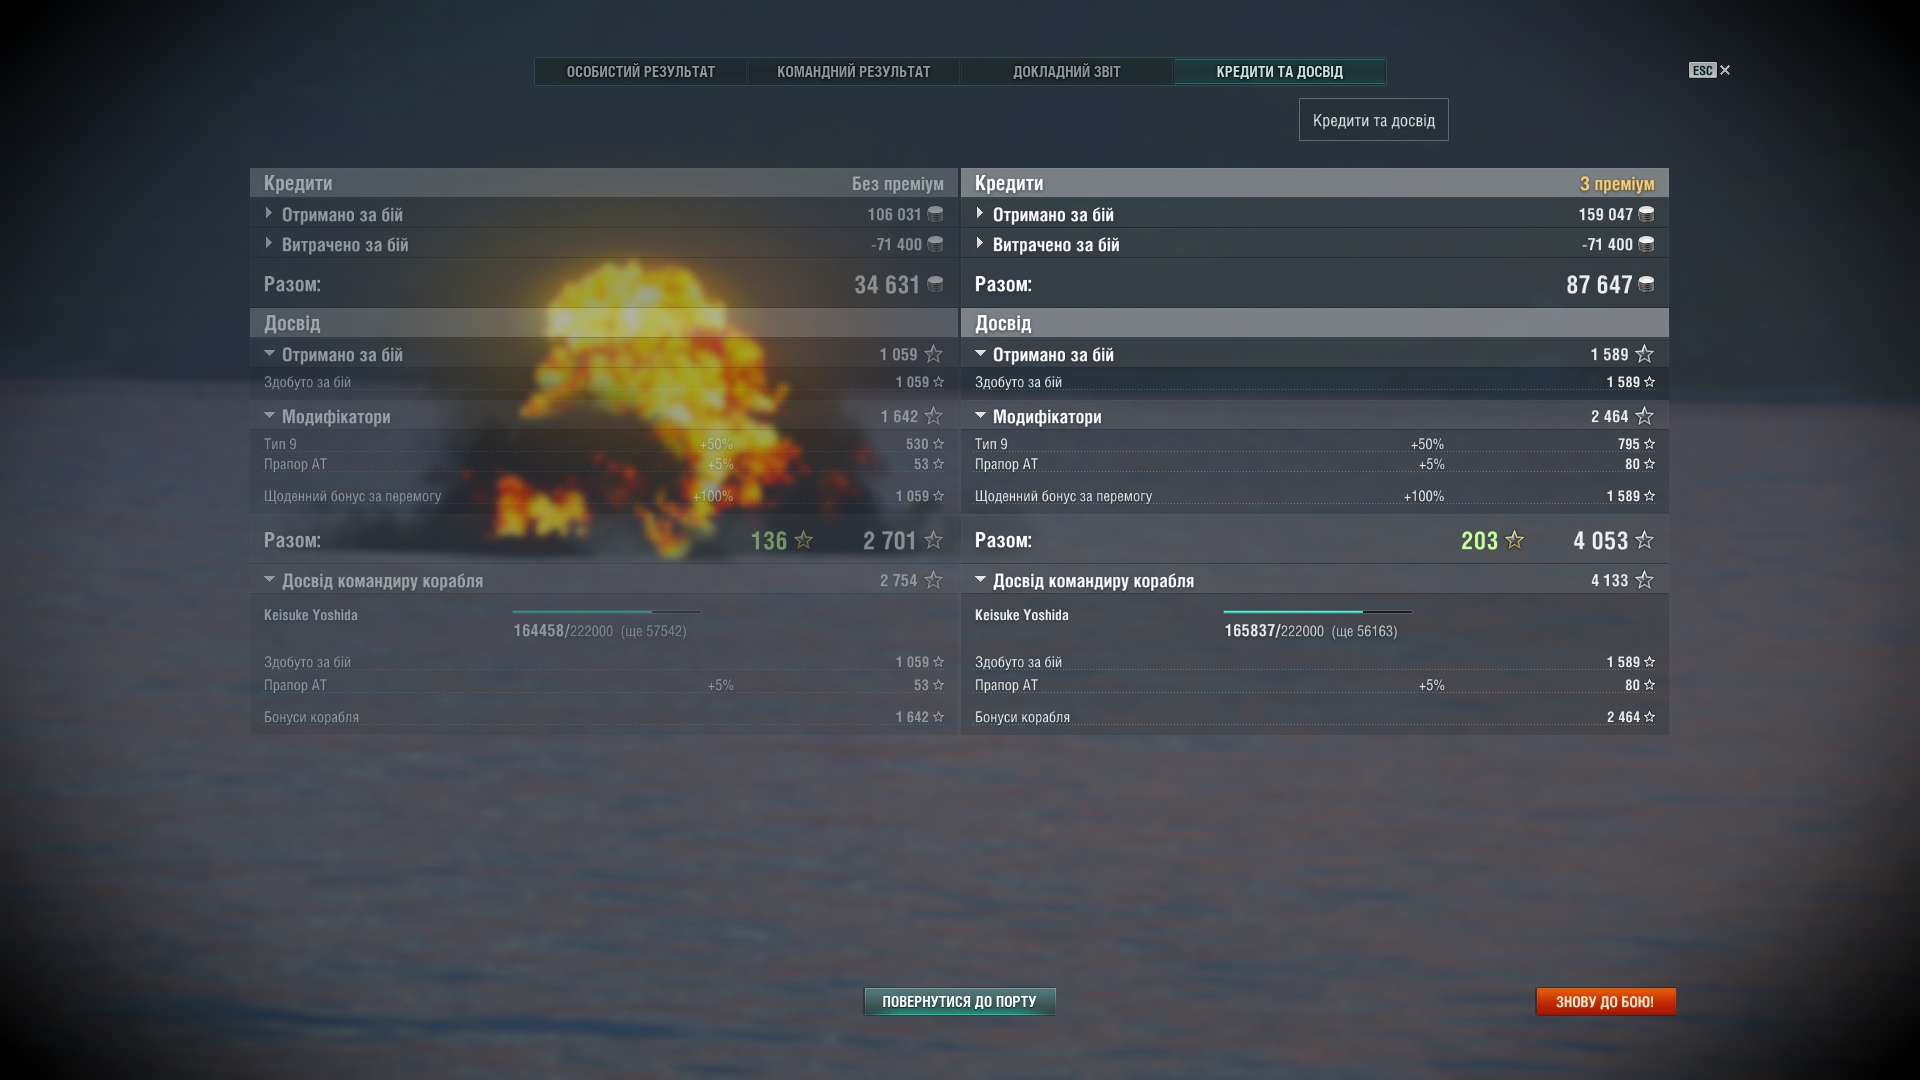Click the star icon next to 4 053

[1644, 540]
